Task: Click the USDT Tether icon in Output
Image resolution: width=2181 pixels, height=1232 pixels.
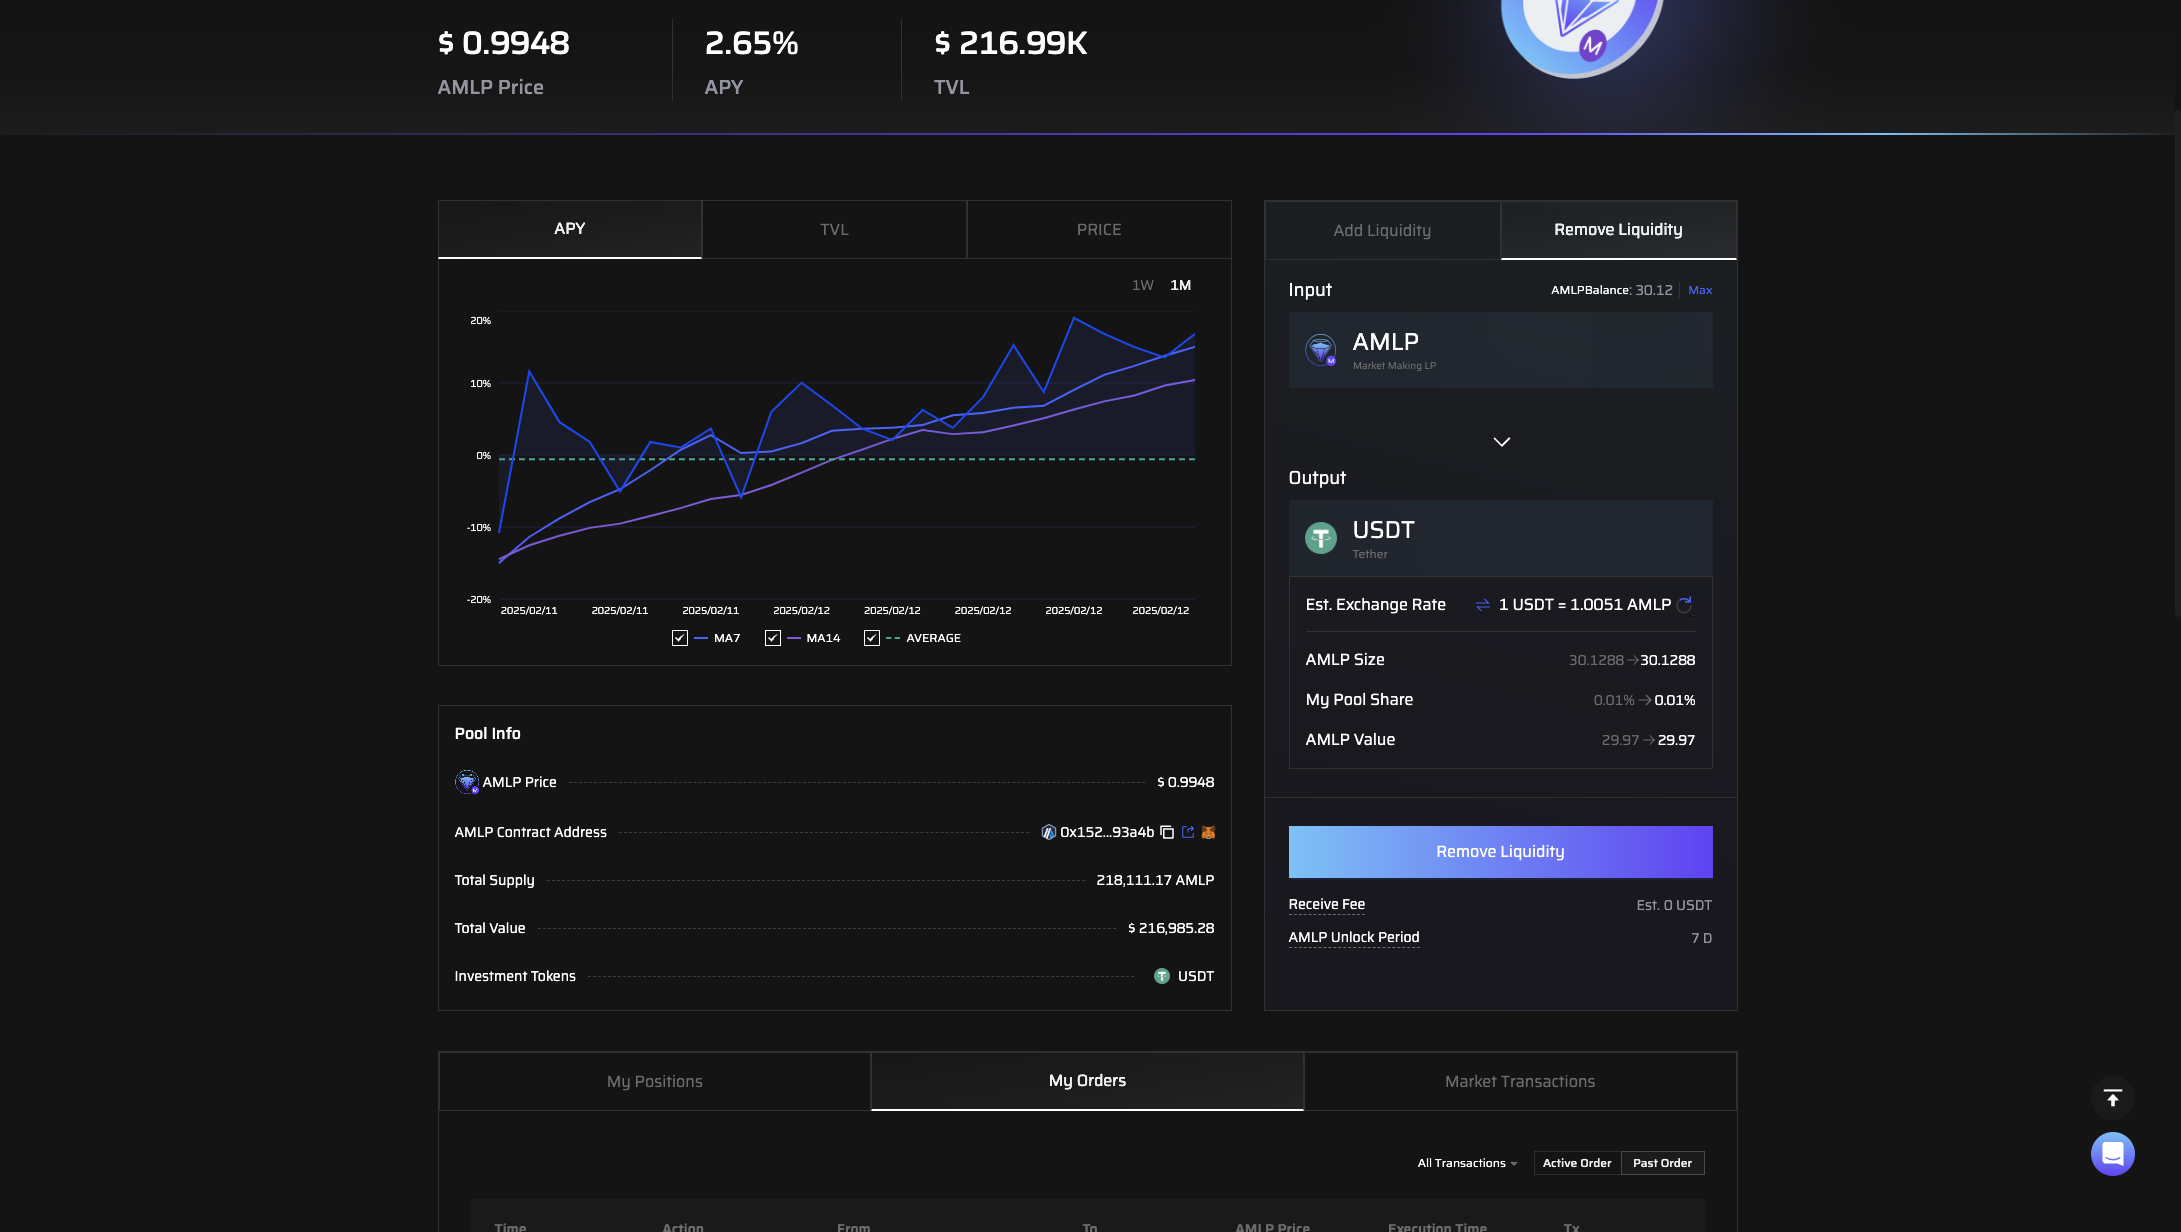Action: 1321,538
